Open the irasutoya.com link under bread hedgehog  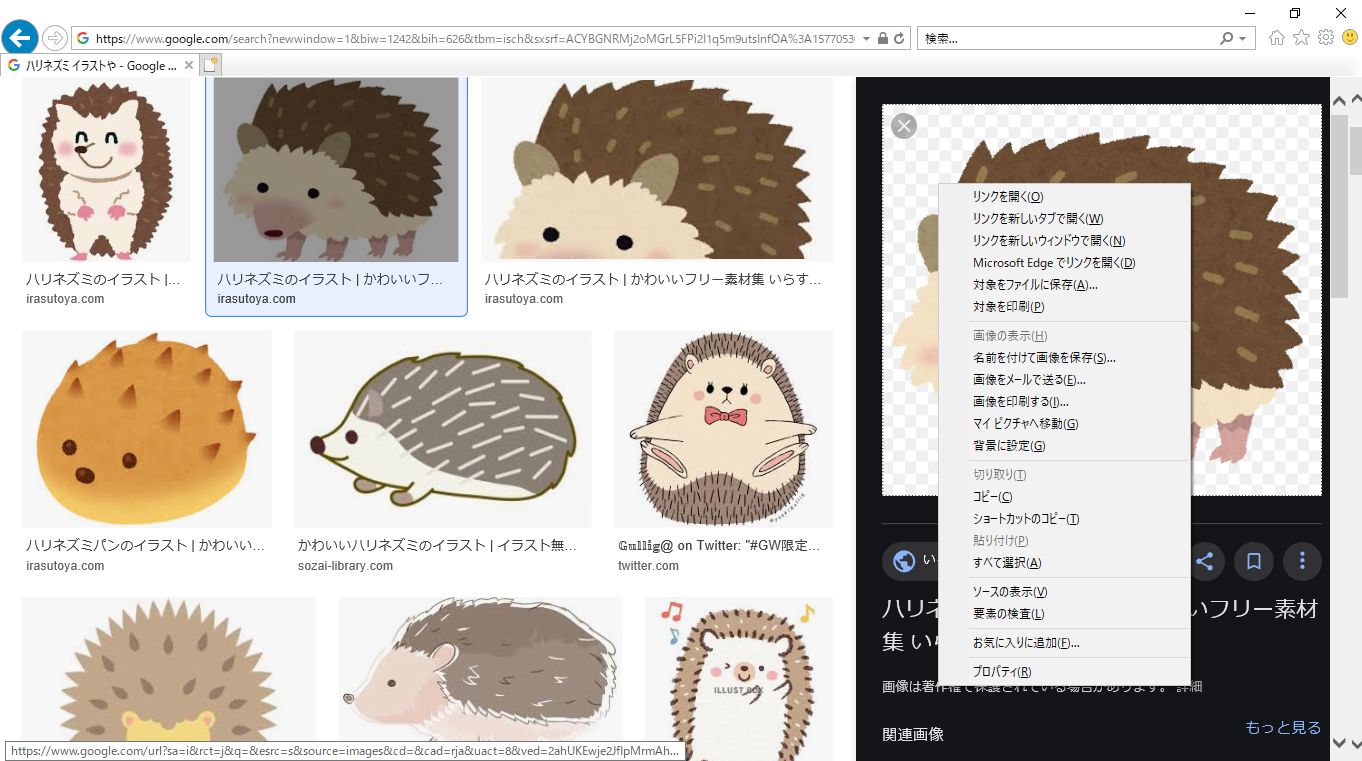[x=65, y=566]
